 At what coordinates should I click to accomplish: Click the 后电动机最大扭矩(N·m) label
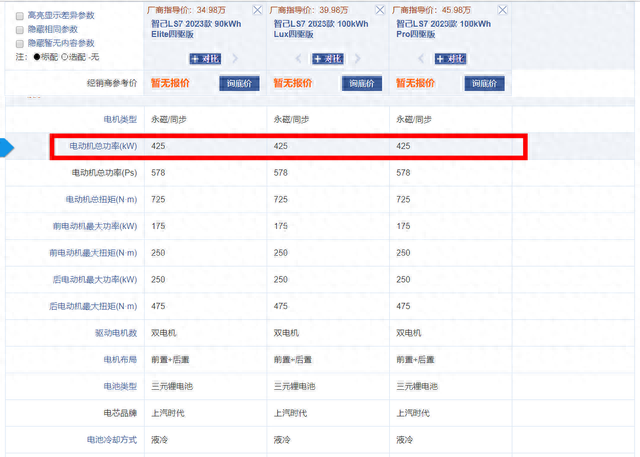point(93,306)
